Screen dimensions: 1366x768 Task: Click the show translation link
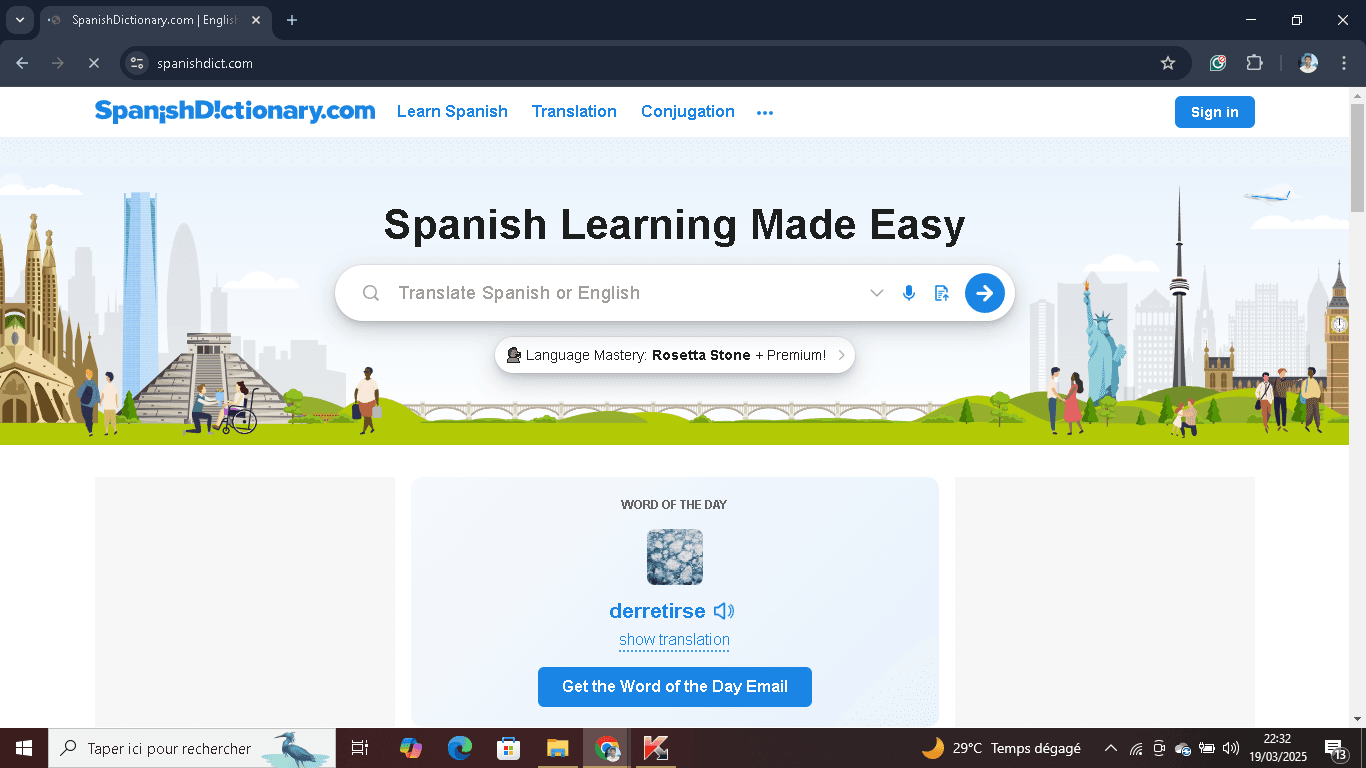(674, 640)
